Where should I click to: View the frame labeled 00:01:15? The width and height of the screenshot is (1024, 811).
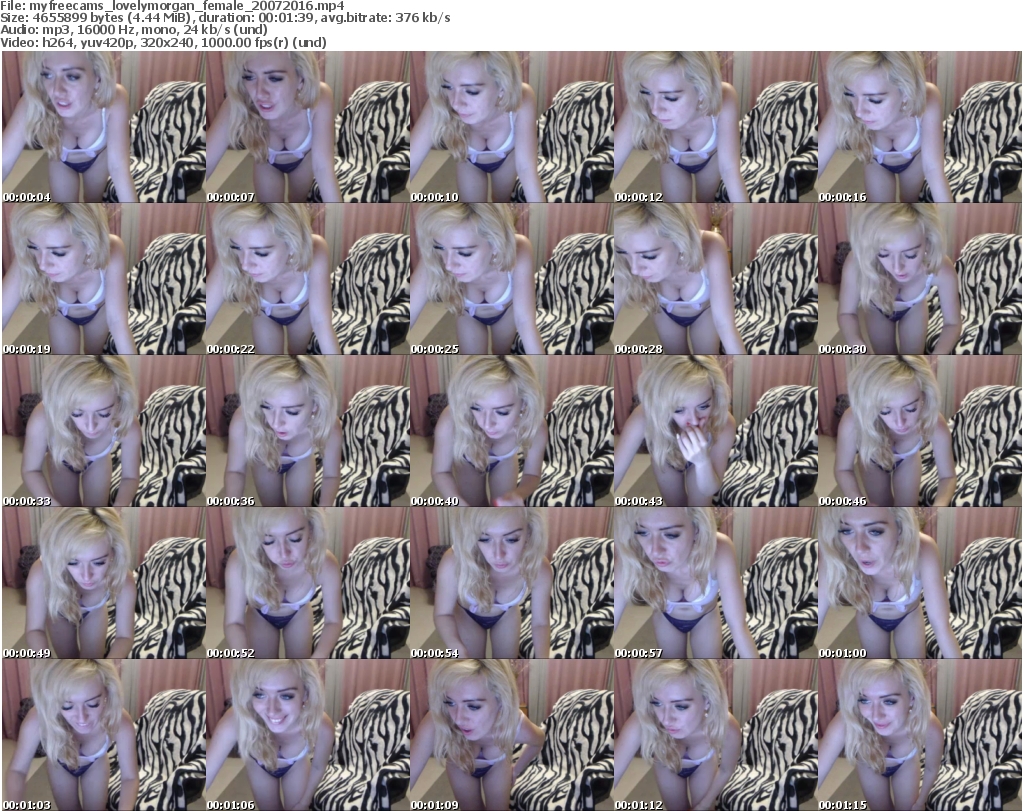[920, 735]
